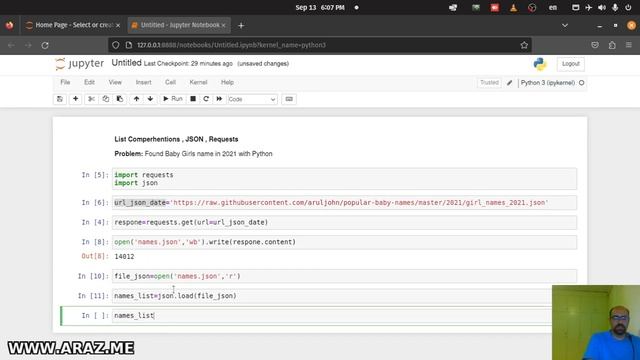
Task: Click the Logout button
Action: pyautogui.click(x=571, y=64)
